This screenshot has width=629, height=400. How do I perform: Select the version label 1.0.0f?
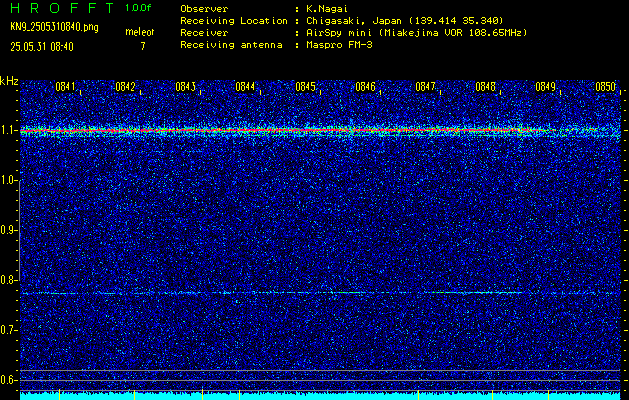coord(138,8)
